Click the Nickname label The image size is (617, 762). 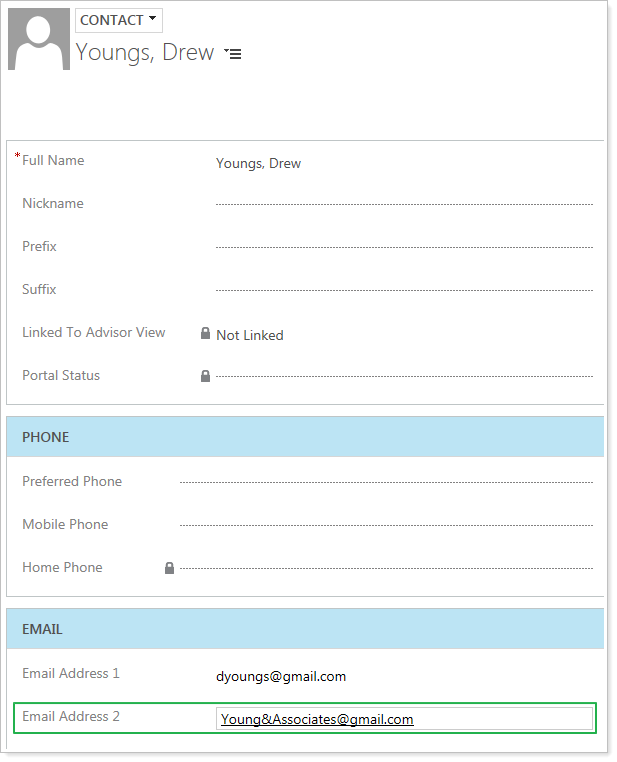53,203
